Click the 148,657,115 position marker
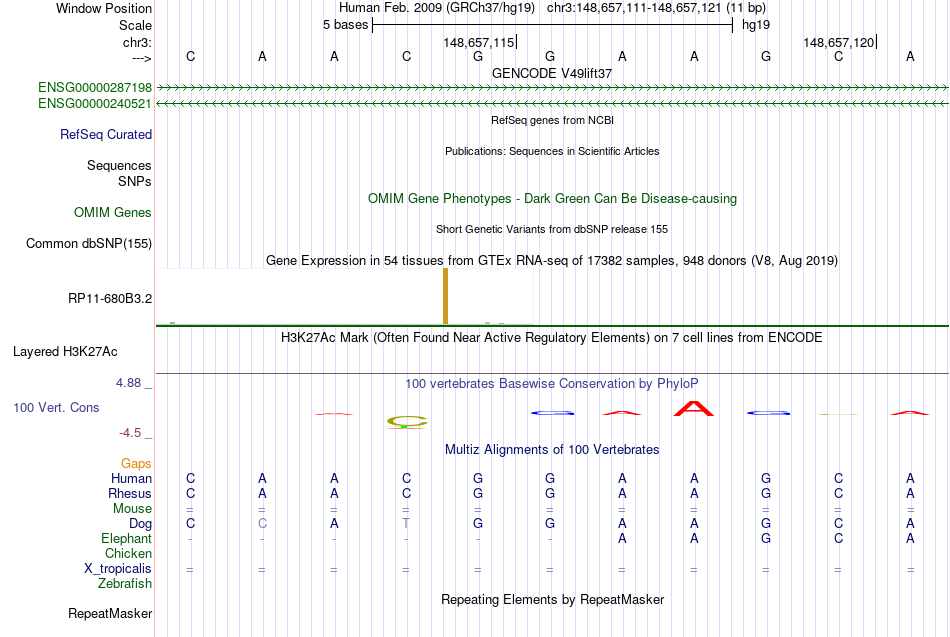 [x=480, y=42]
